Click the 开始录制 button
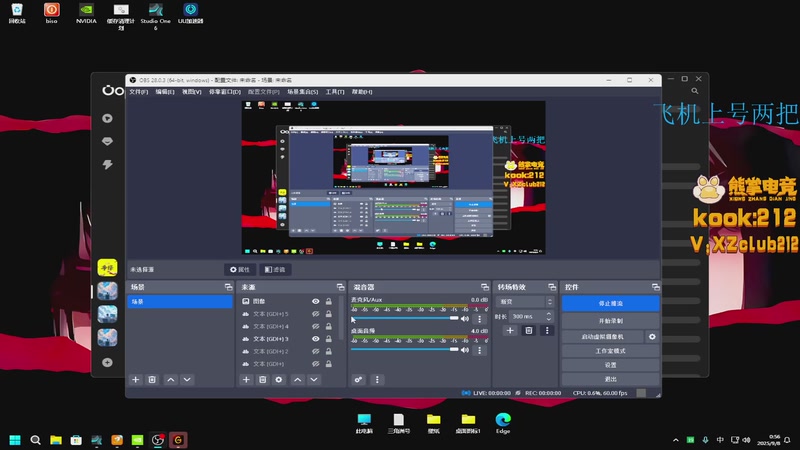 610,321
